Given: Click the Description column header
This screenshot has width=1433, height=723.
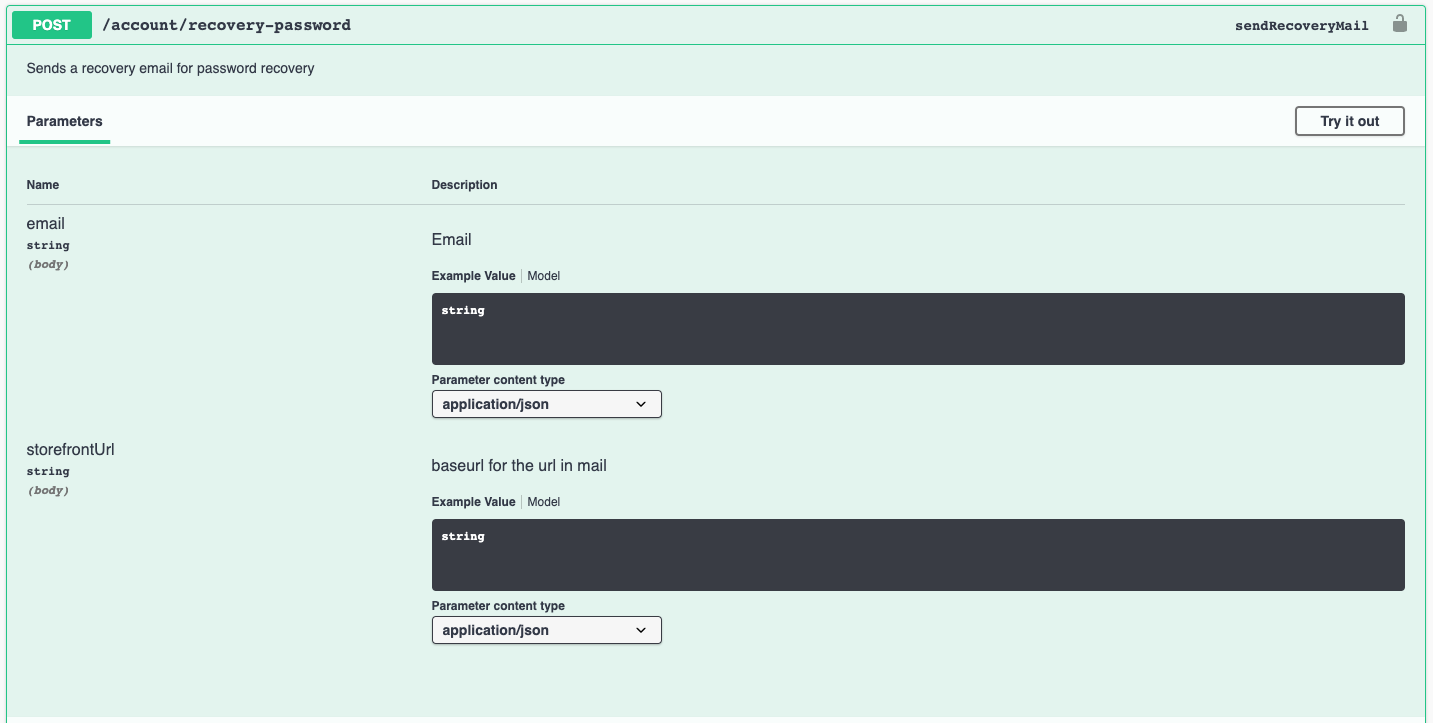Looking at the screenshot, I should (x=464, y=184).
